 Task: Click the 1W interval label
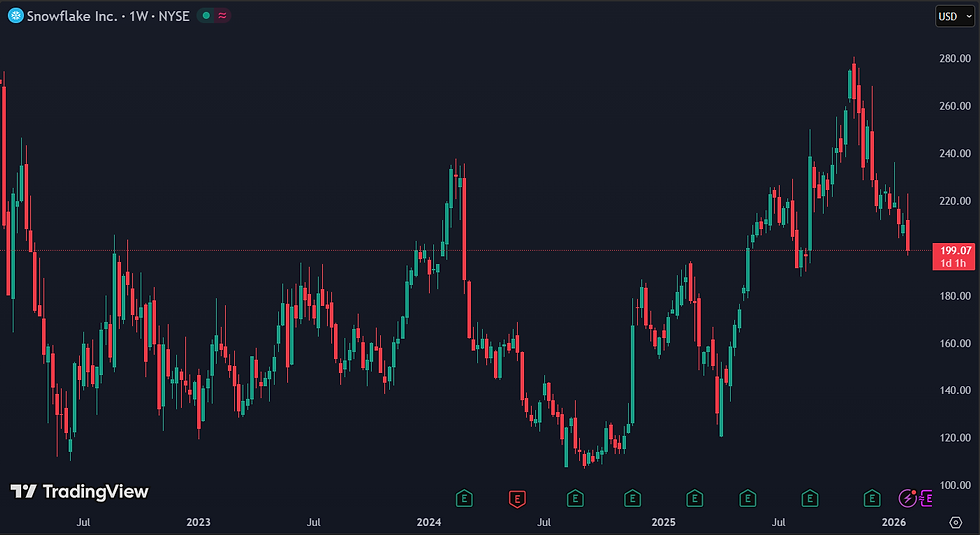138,16
